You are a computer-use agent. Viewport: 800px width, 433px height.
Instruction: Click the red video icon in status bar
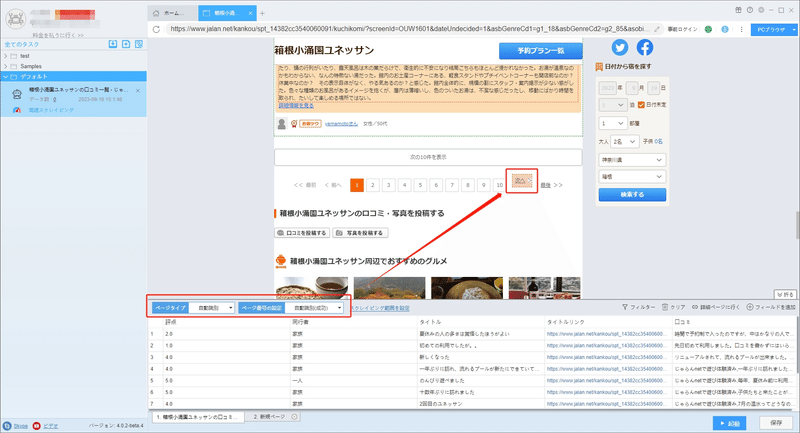click(x=36, y=426)
